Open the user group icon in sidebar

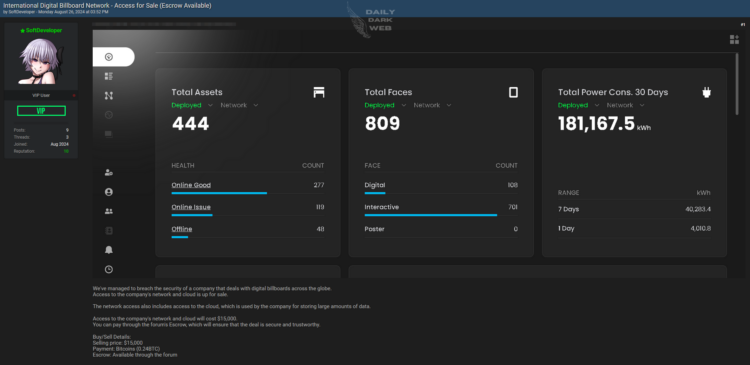109,211
